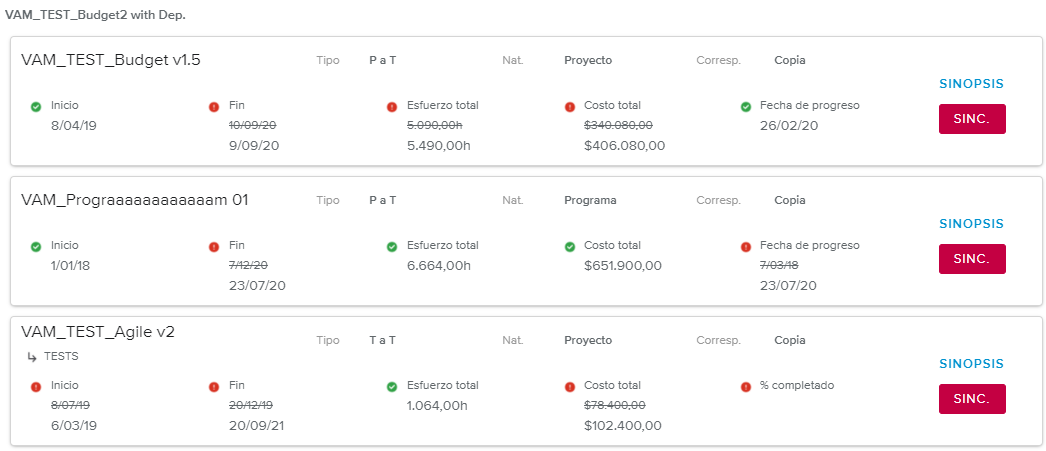Viewport: 1046px width, 451px height.
Task: Open SINOPSIS for VAM_TEST_Agile v2
Action: click(970, 364)
